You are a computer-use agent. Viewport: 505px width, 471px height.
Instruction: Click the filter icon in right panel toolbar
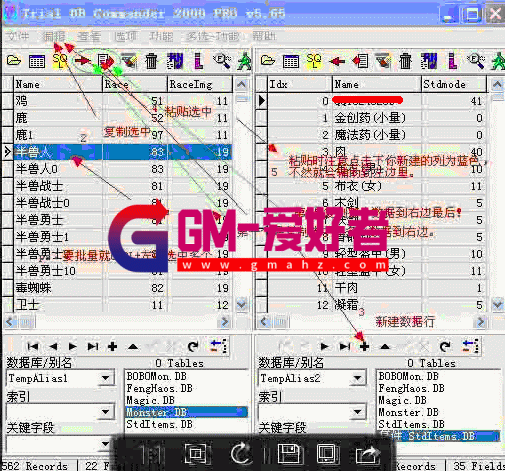point(383,61)
